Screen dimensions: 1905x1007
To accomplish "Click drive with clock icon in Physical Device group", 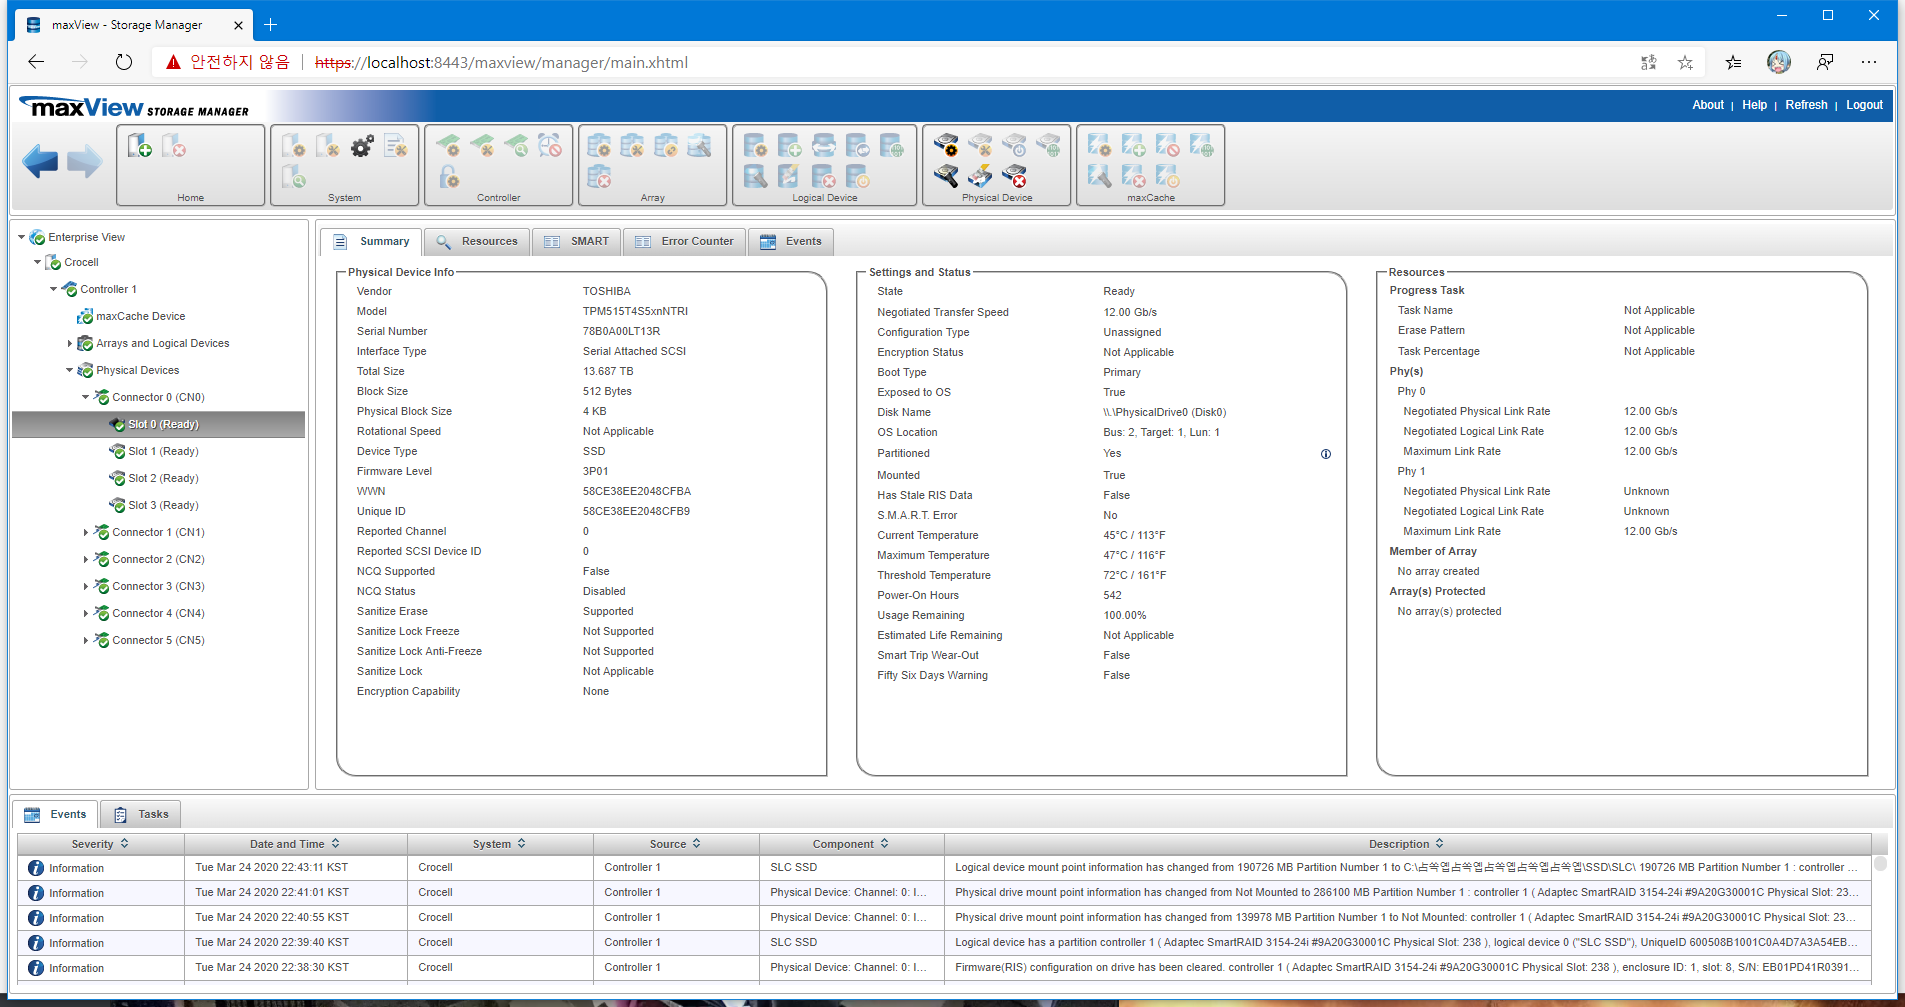I will [x=1014, y=146].
